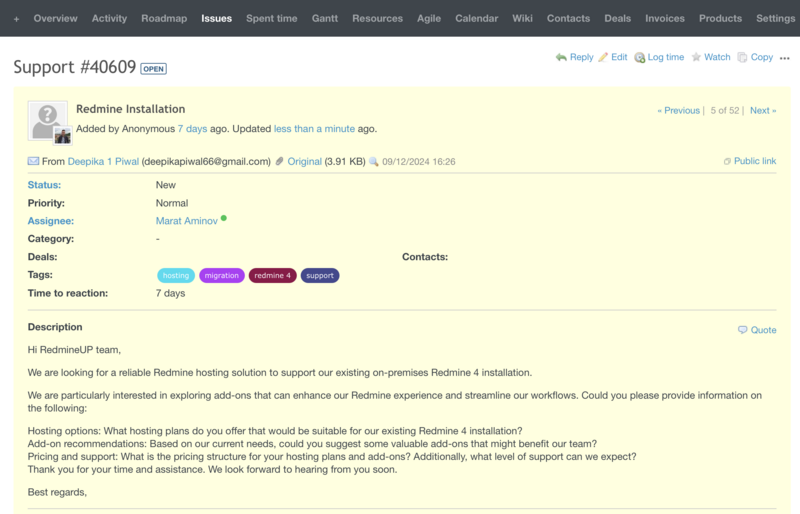Click the support tag
Viewport: 800px width, 514px height.
(320, 276)
